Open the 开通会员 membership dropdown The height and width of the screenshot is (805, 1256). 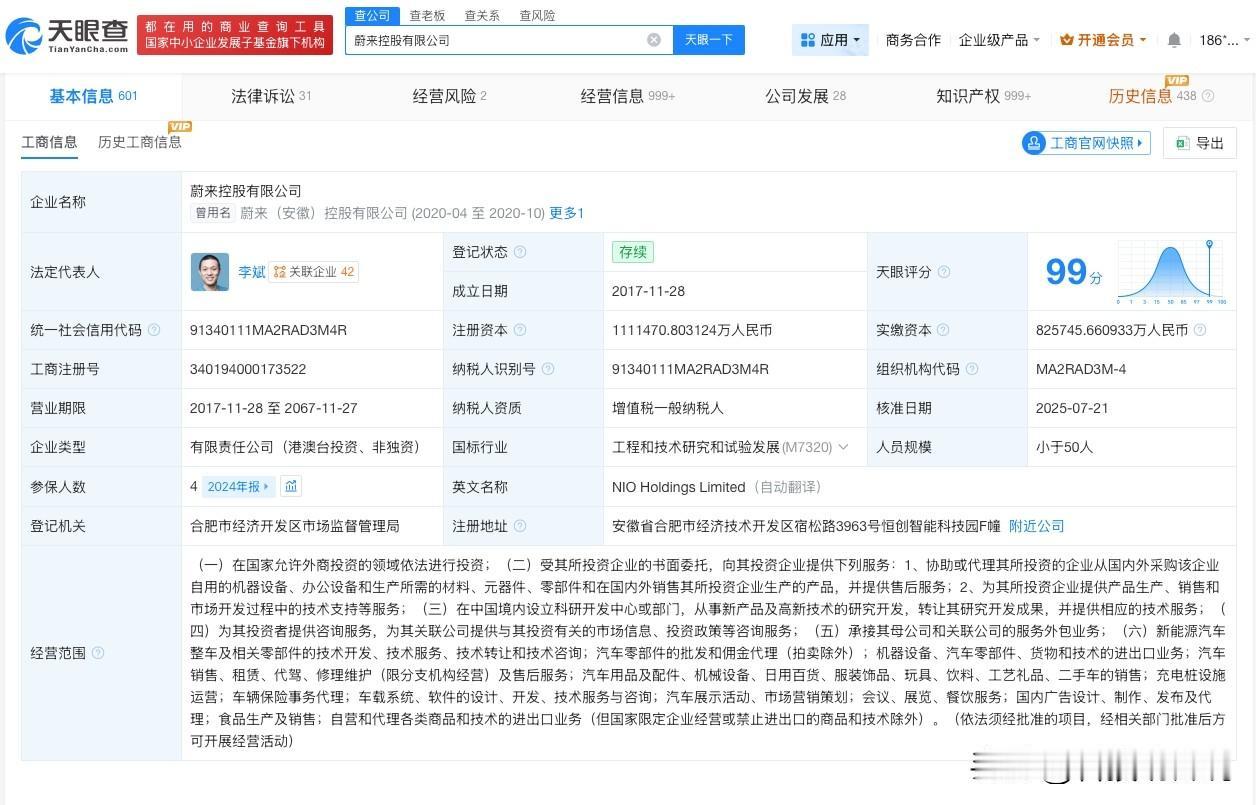point(1103,40)
